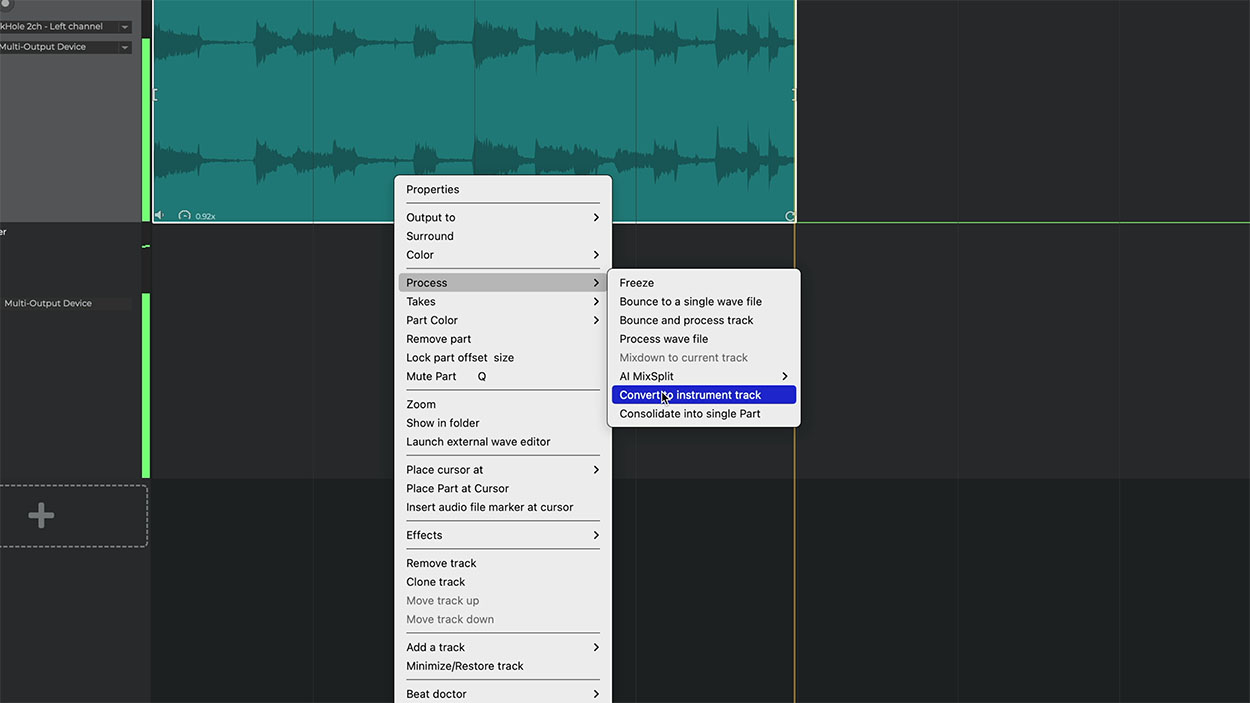Choose Freeze from Process submenu

[x=637, y=283]
